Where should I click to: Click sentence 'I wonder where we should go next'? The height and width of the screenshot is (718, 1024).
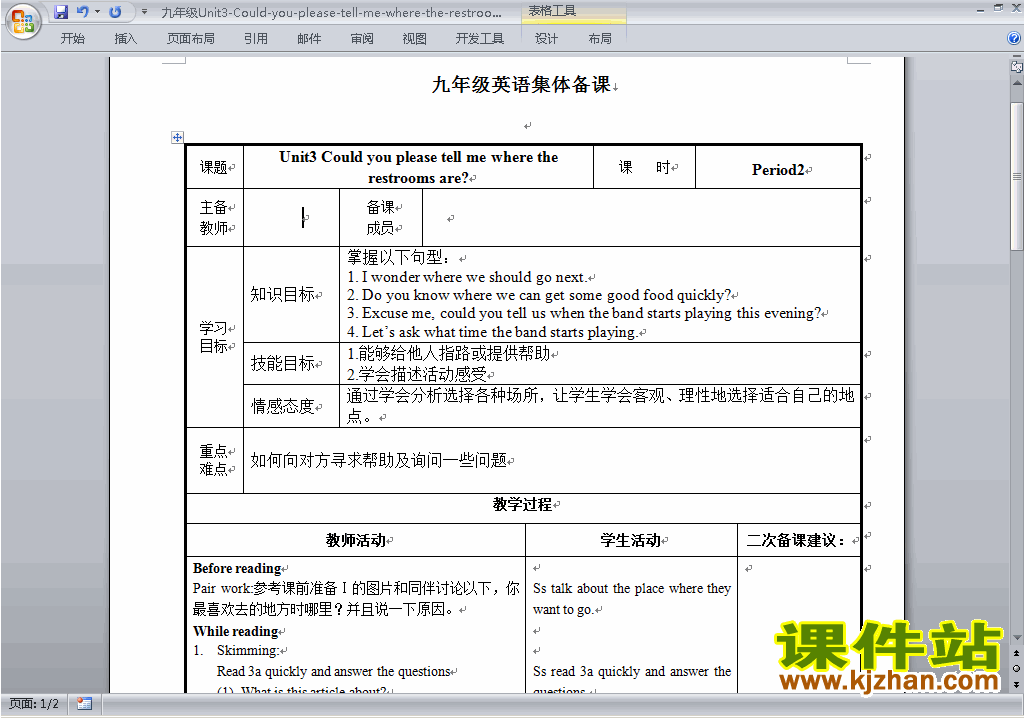pyautogui.click(x=466, y=277)
